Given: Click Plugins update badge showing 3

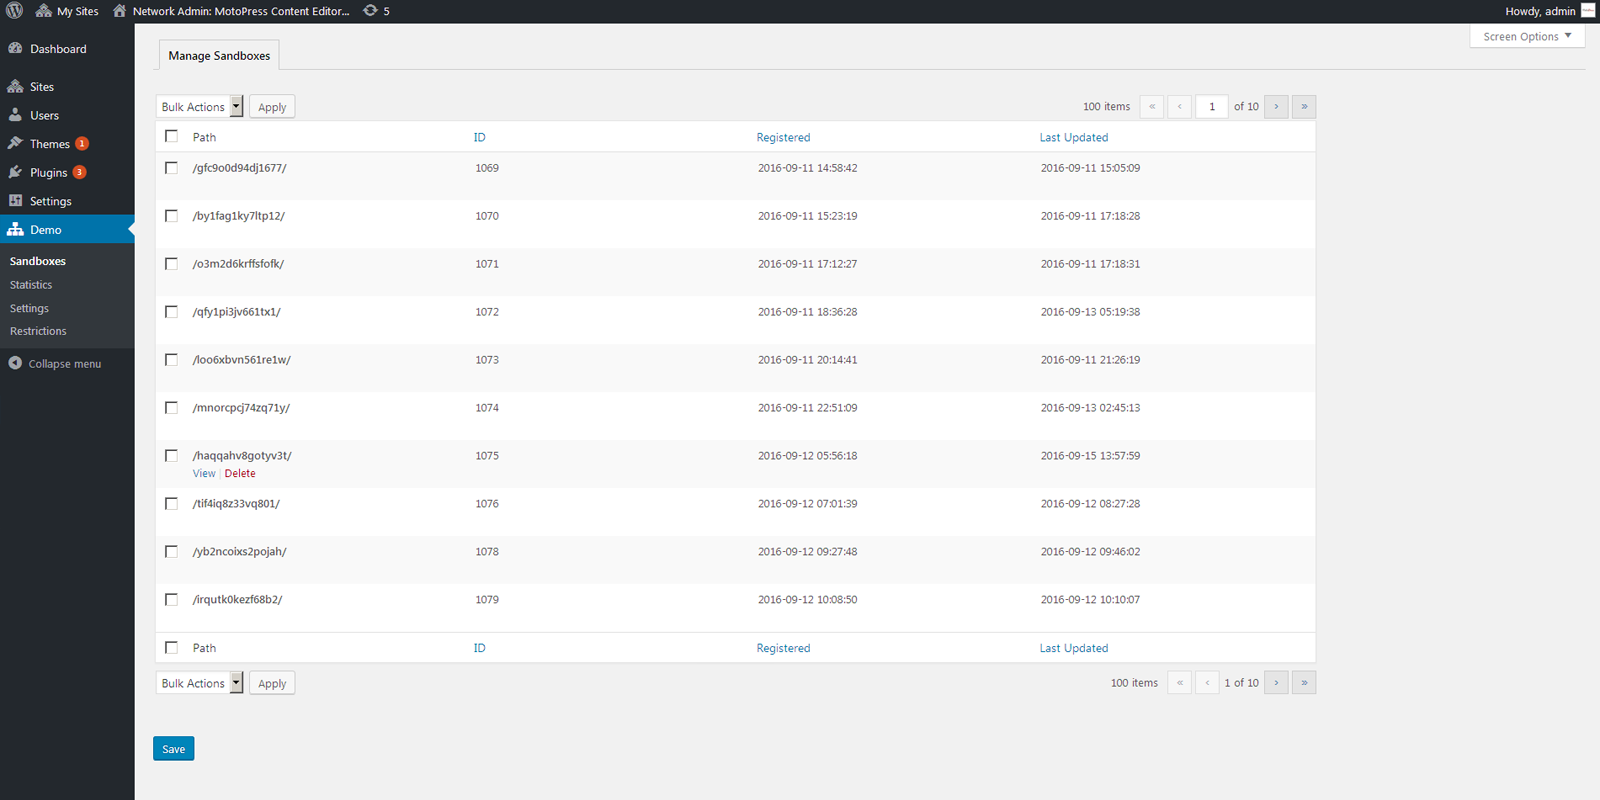Looking at the screenshot, I should [x=79, y=172].
